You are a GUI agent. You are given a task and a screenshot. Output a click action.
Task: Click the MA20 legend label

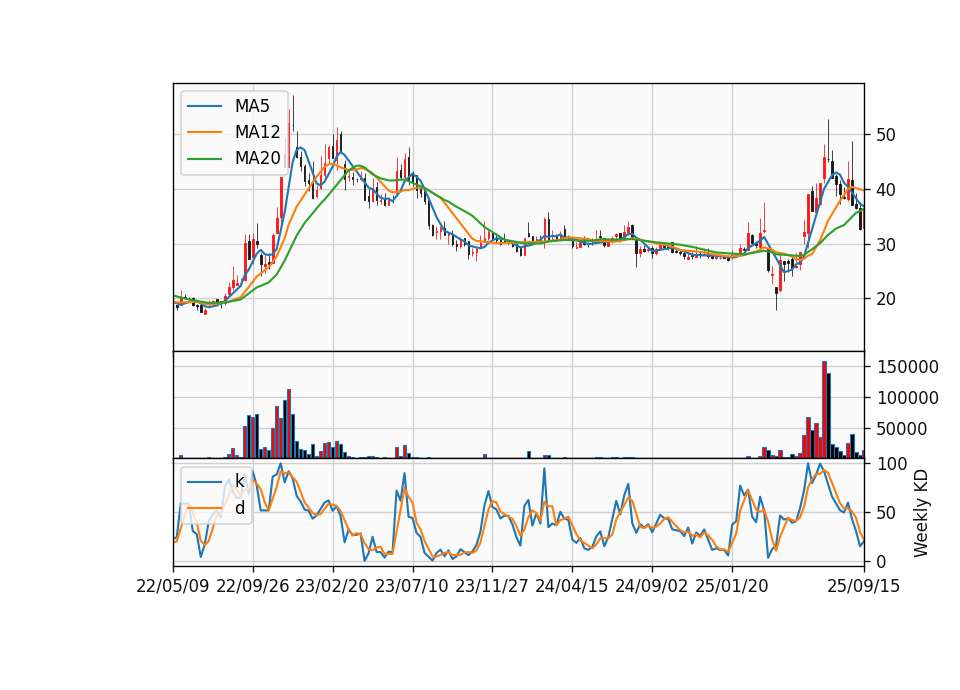(257, 159)
